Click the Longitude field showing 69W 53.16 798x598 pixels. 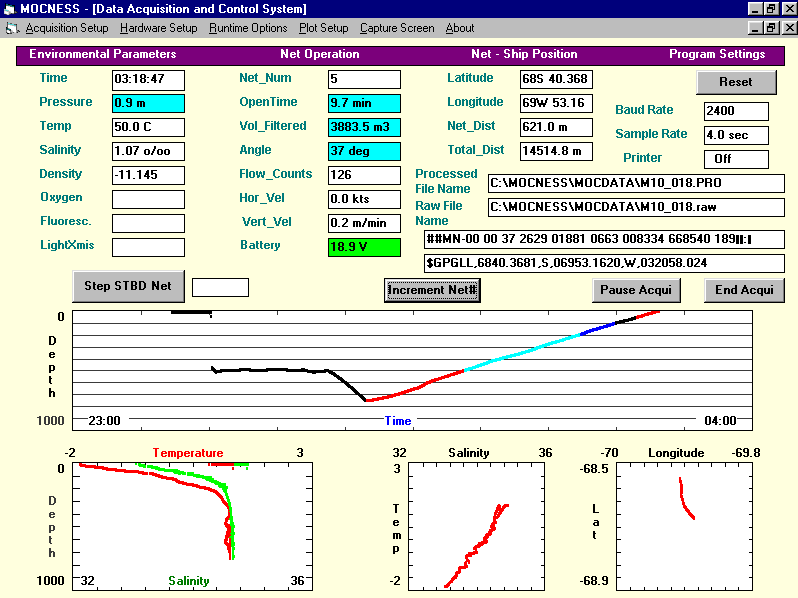(556, 103)
